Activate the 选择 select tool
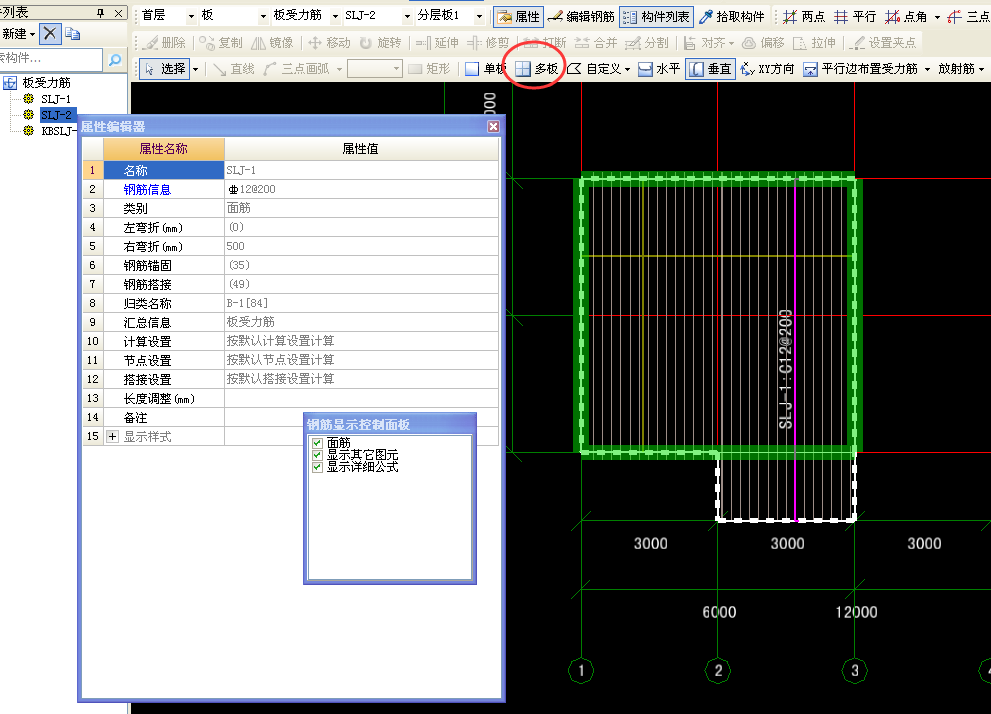 click(164, 68)
